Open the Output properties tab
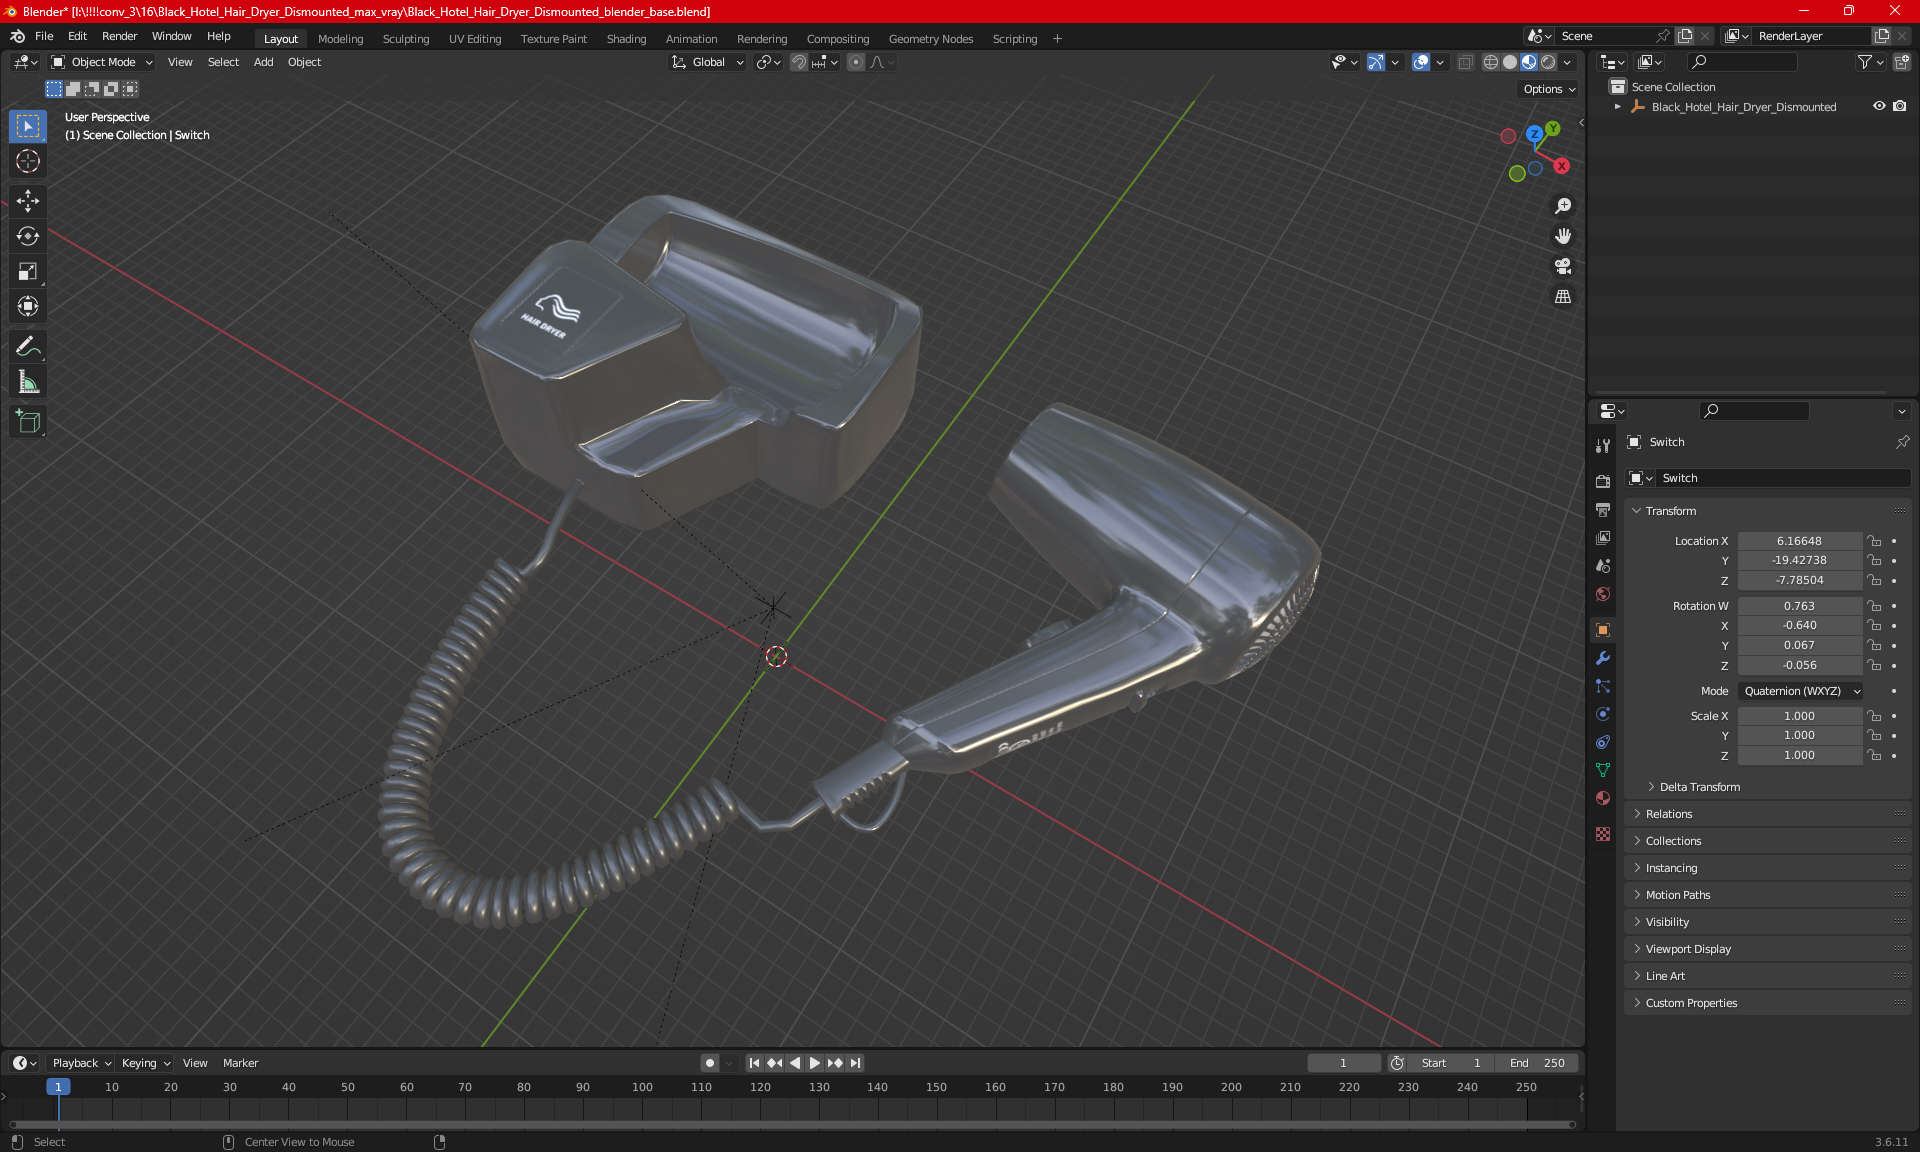 1603,509
